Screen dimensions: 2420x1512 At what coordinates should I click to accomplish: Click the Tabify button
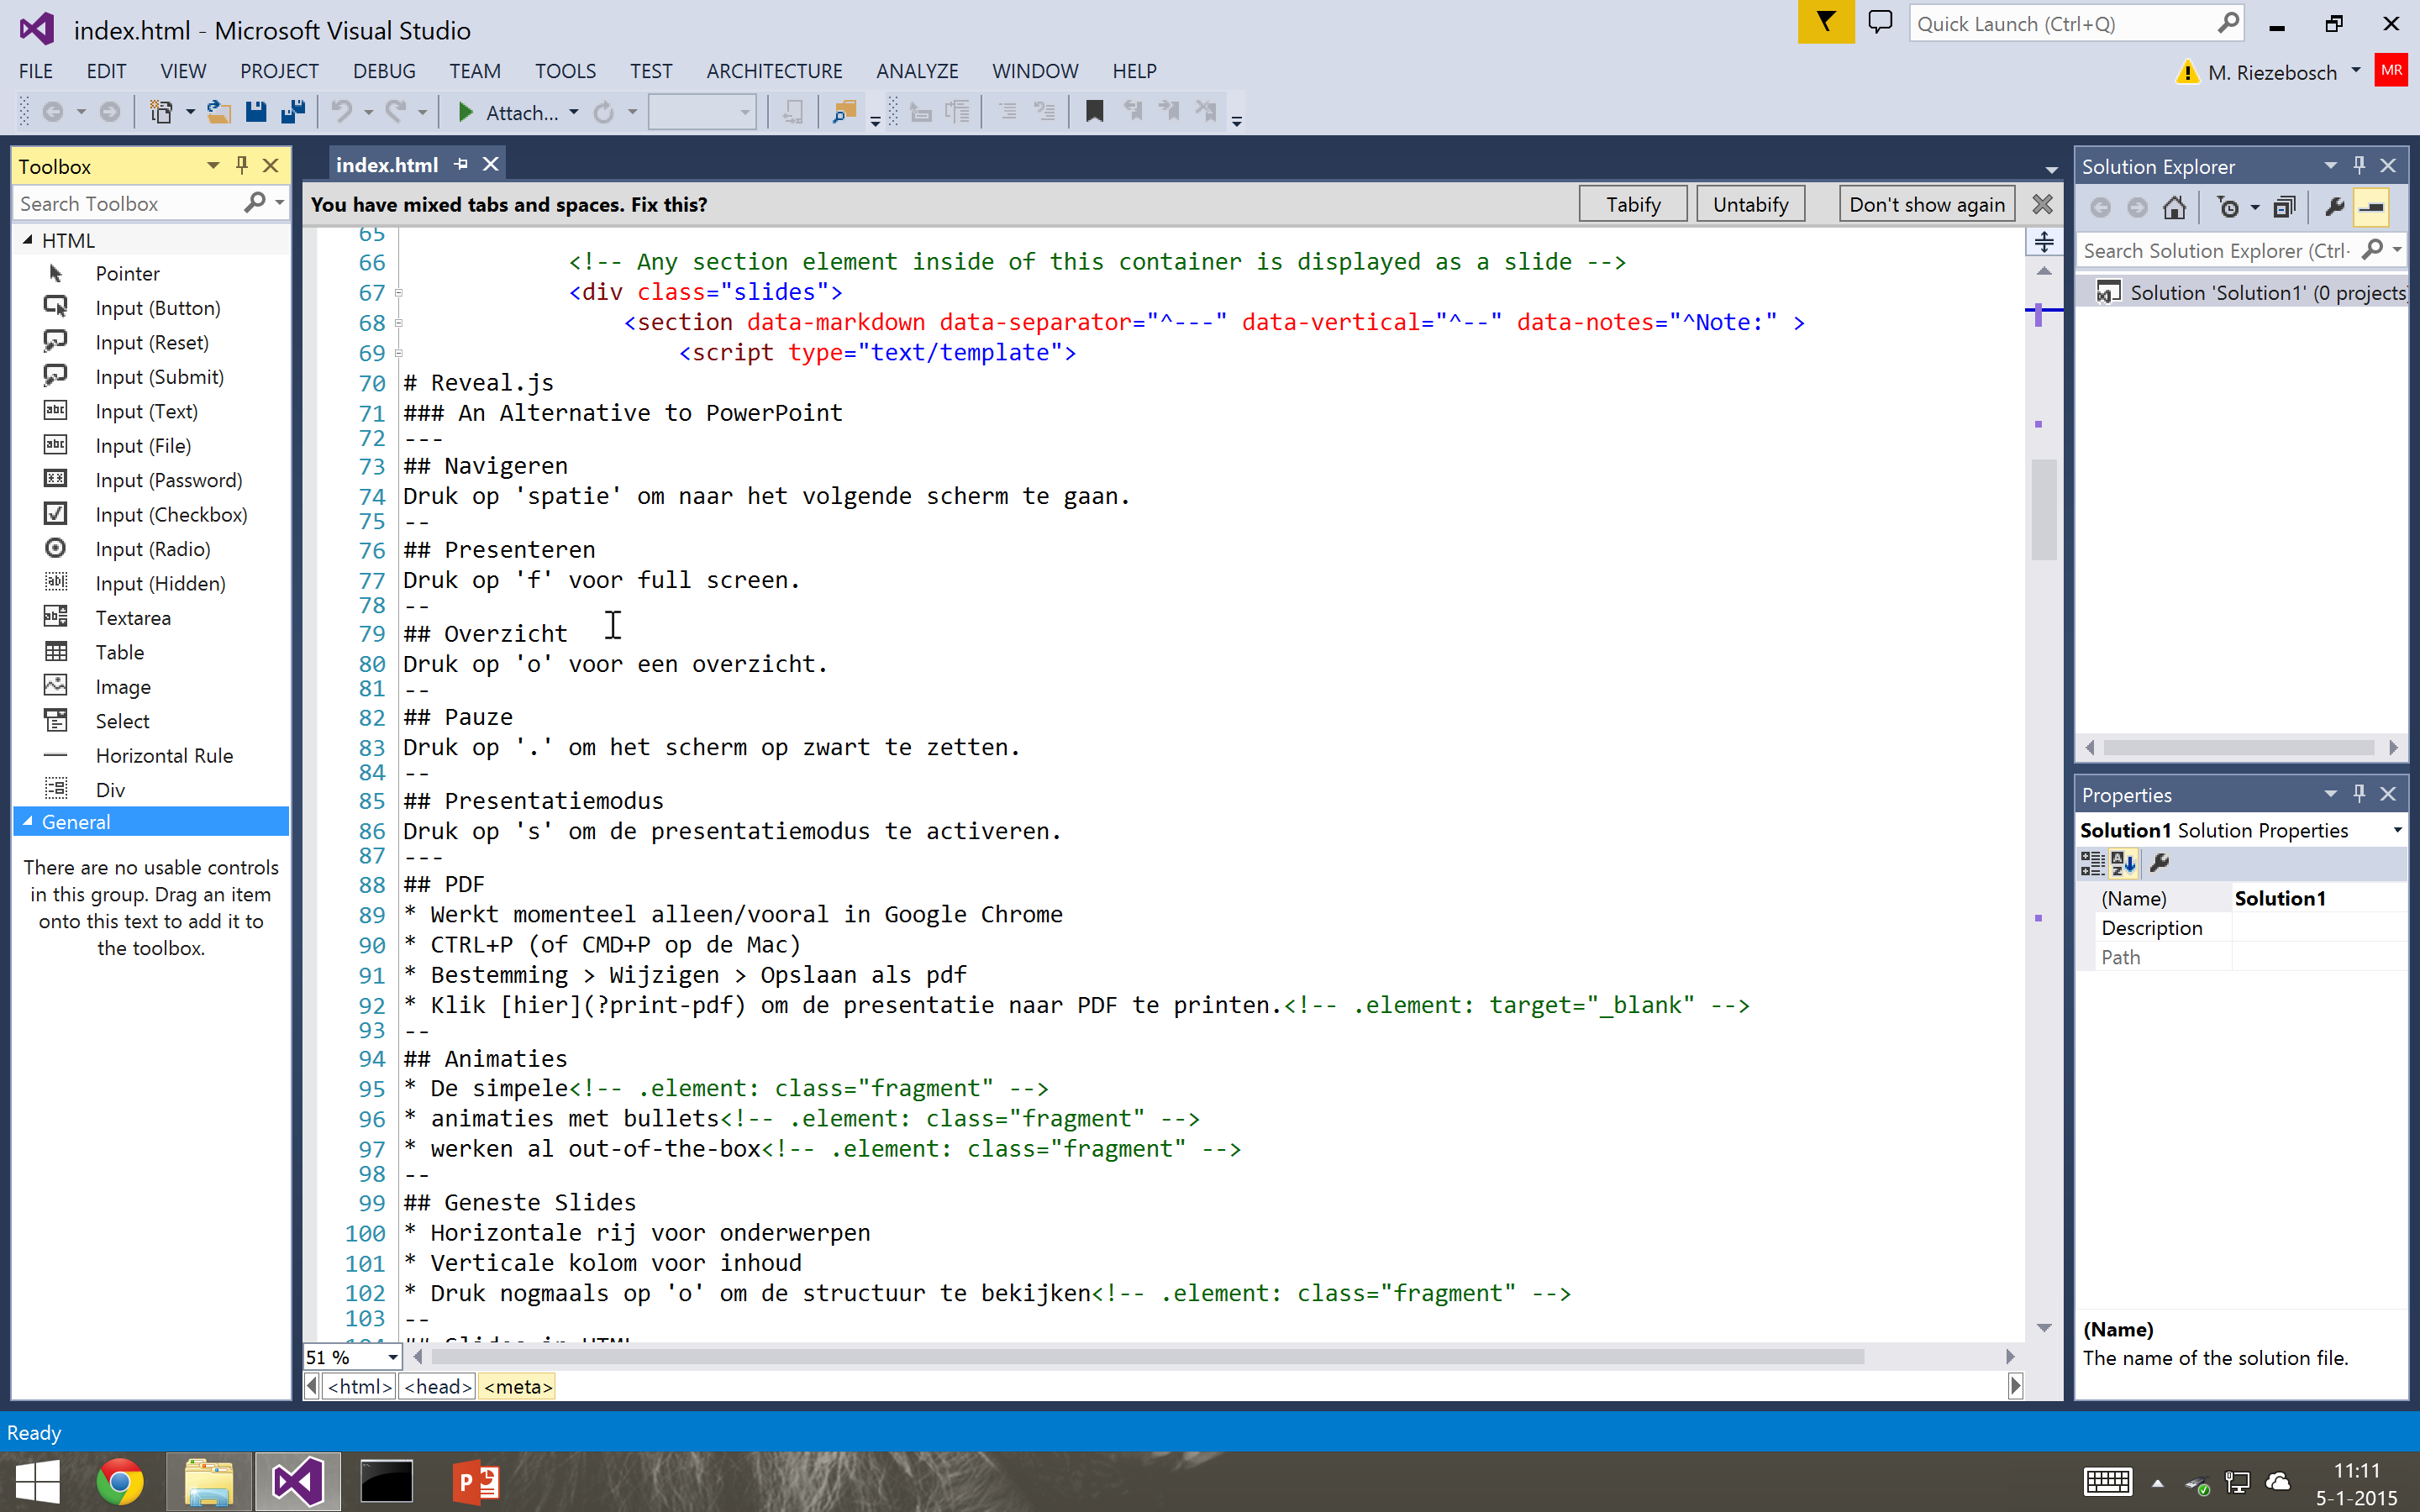(x=1633, y=204)
